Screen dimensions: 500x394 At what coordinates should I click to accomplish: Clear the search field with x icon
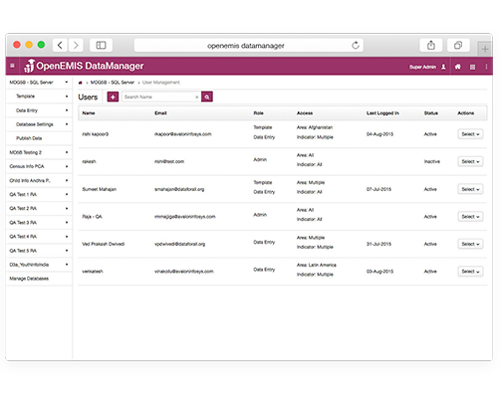(x=197, y=97)
